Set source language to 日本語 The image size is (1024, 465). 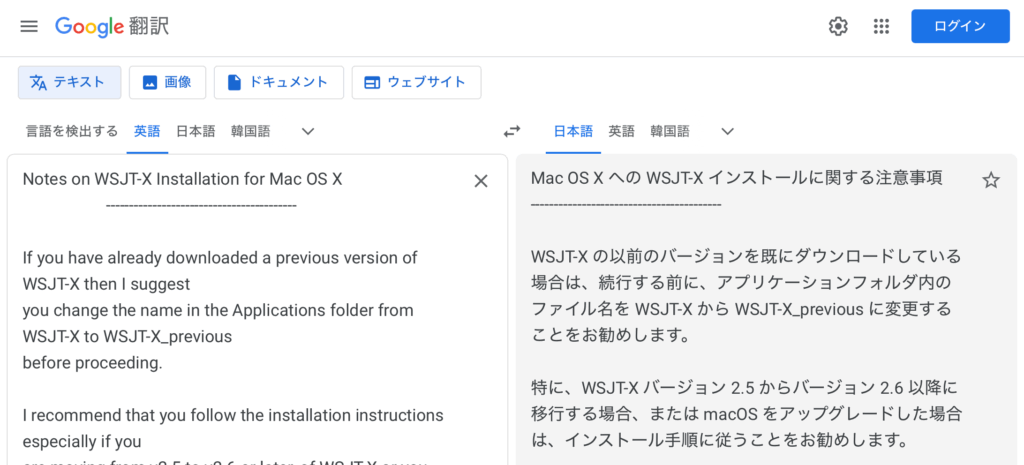(x=195, y=131)
